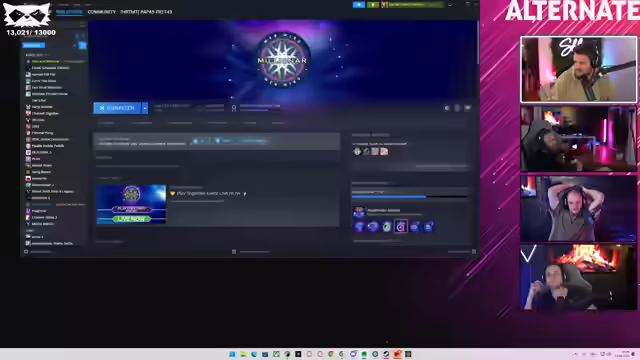Open game settings gear icon

[447, 108]
